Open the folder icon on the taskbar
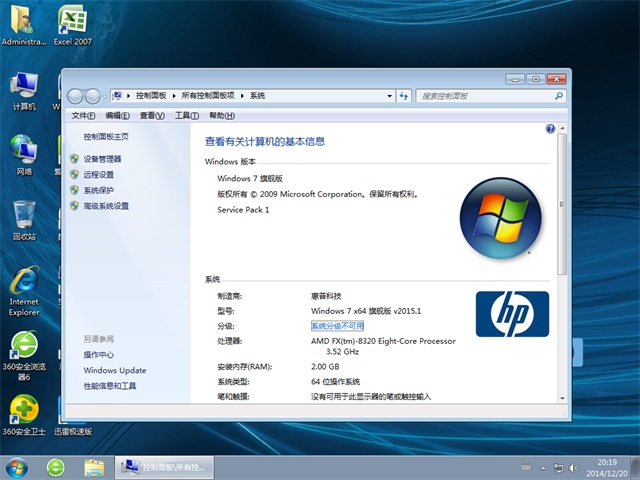Image resolution: width=640 pixels, height=480 pixels. pyautogui.click(x=95, y=466)
